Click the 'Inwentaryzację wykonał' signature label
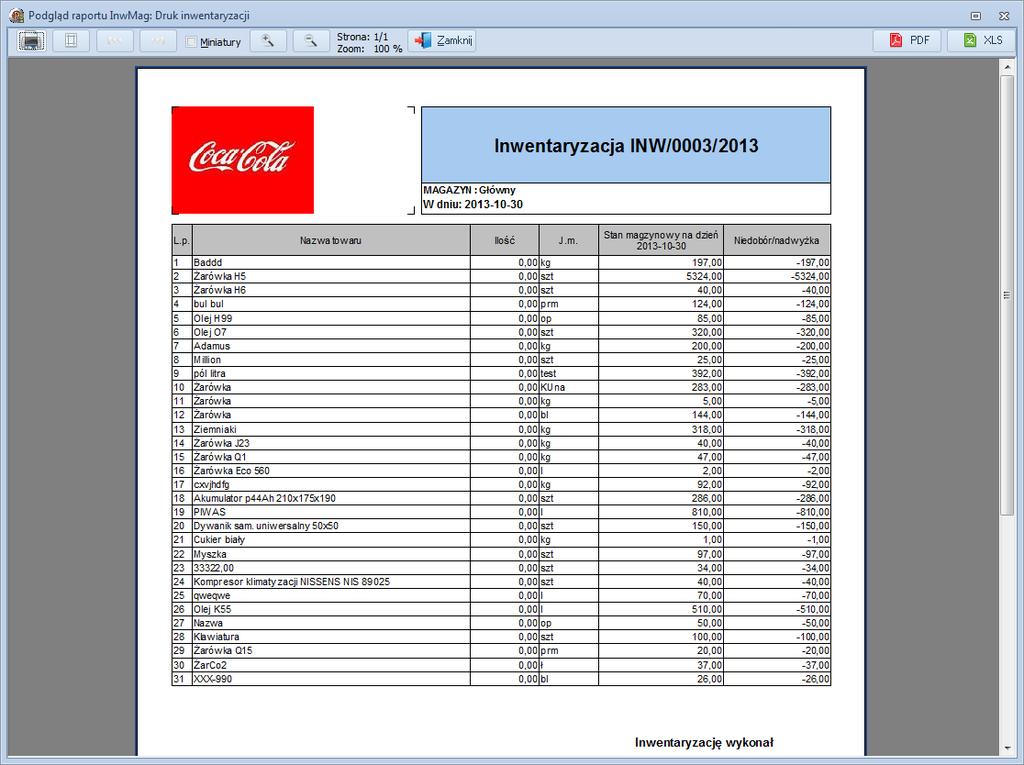This screenshot has height=765, width=1024. [x=704, y=742]
